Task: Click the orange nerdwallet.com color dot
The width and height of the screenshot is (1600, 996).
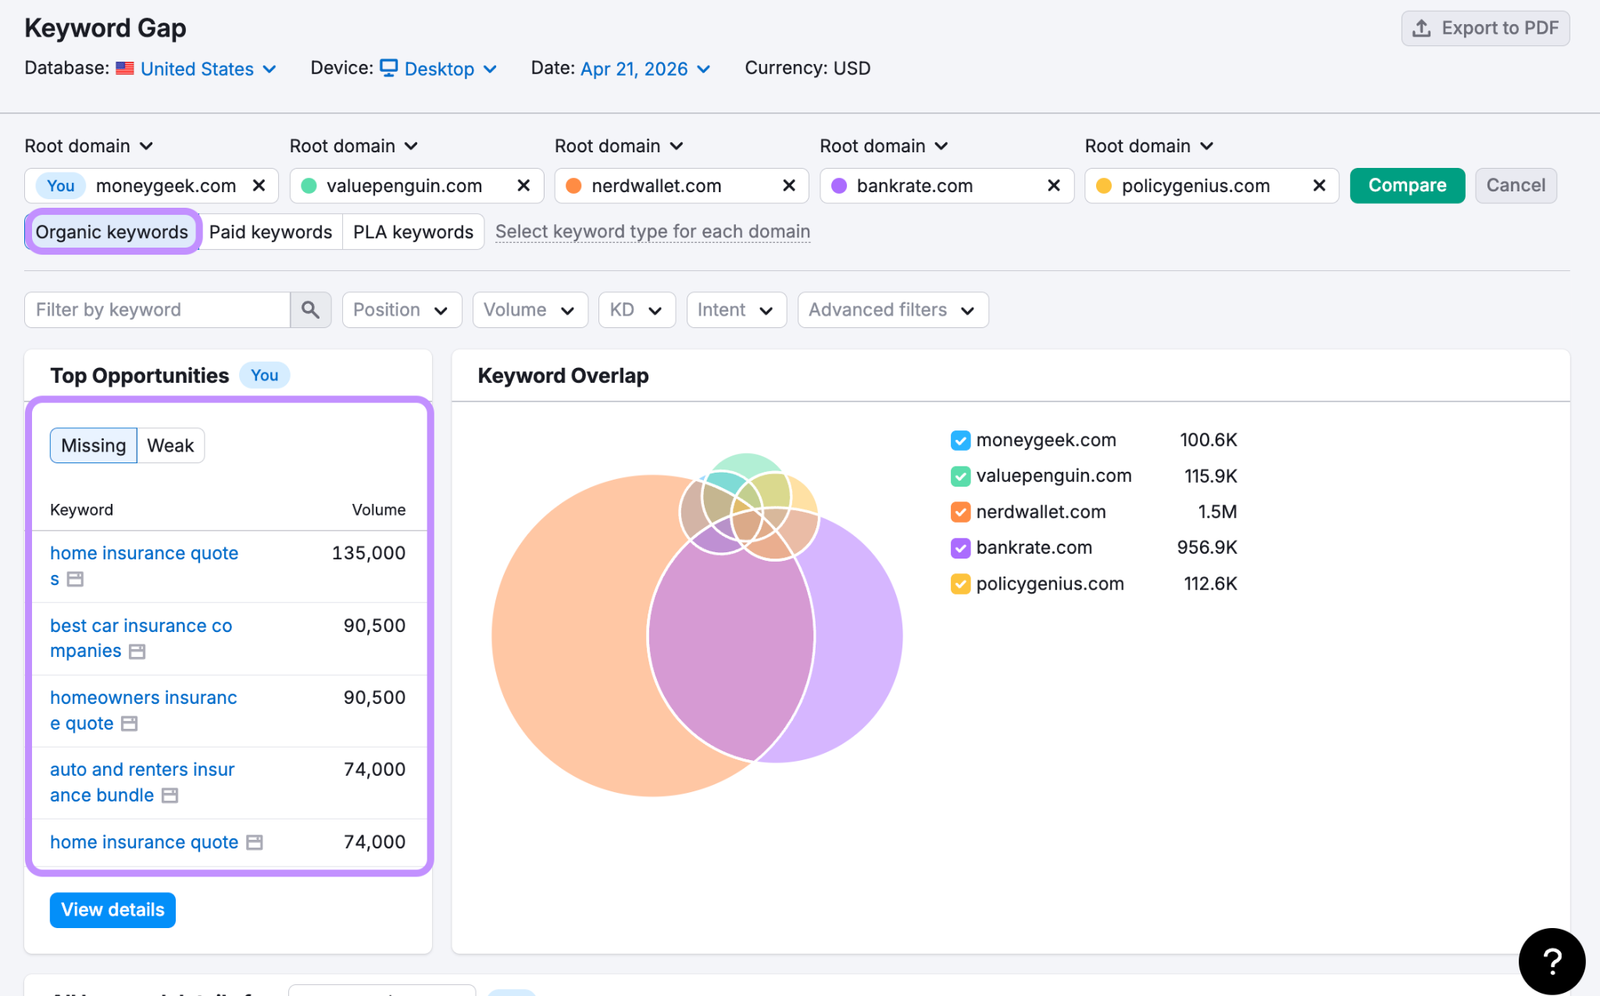Action: click(574, 185)
